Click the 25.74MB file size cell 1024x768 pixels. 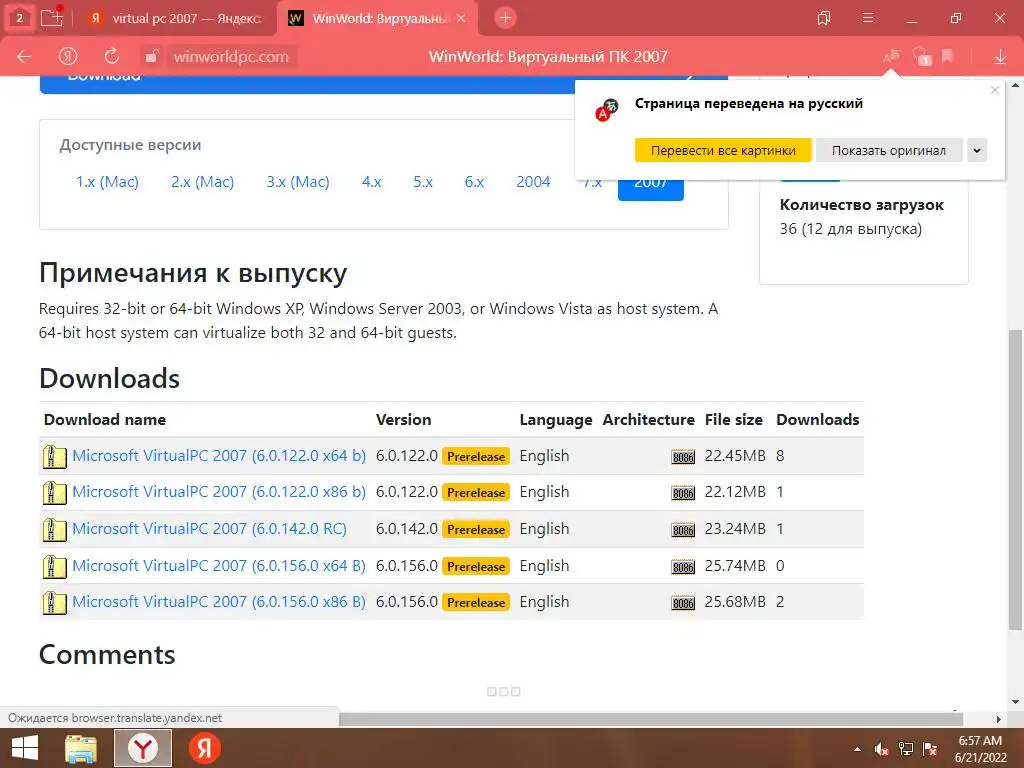(x=735, y=566)
